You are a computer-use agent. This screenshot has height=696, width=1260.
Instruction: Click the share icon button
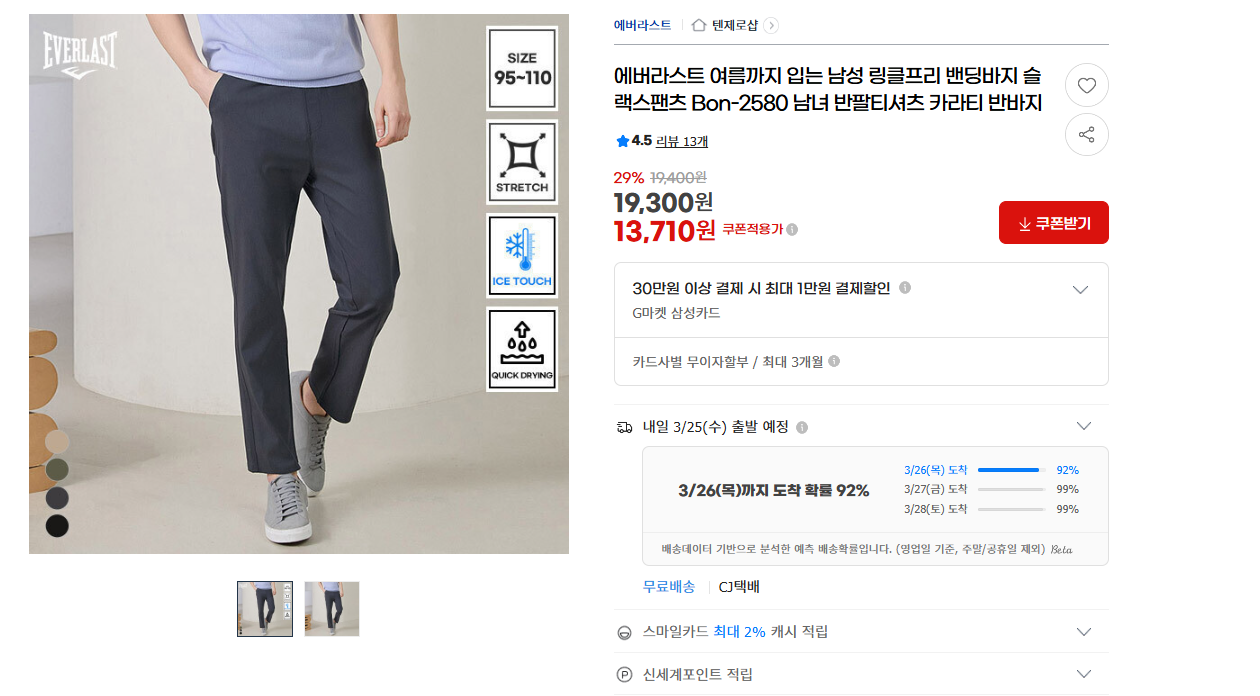(x=1087, y=135)
